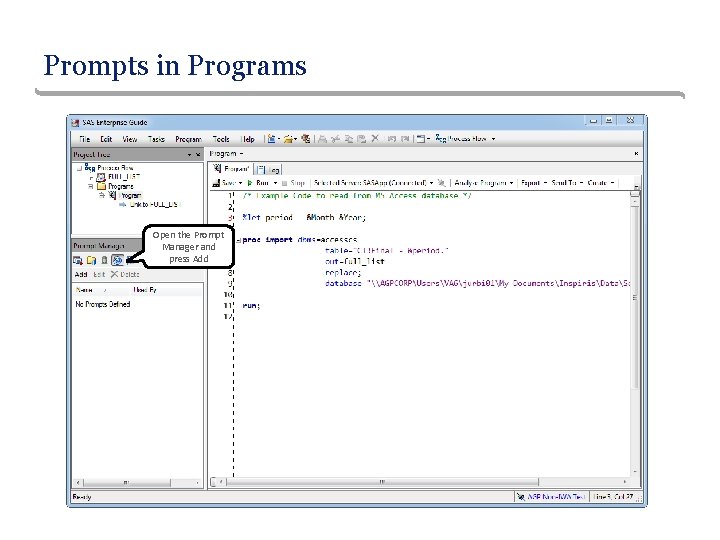Screen dimensions: 720x540
Task: Open the Save dropdown arrow
Action: tap(240, 183)
